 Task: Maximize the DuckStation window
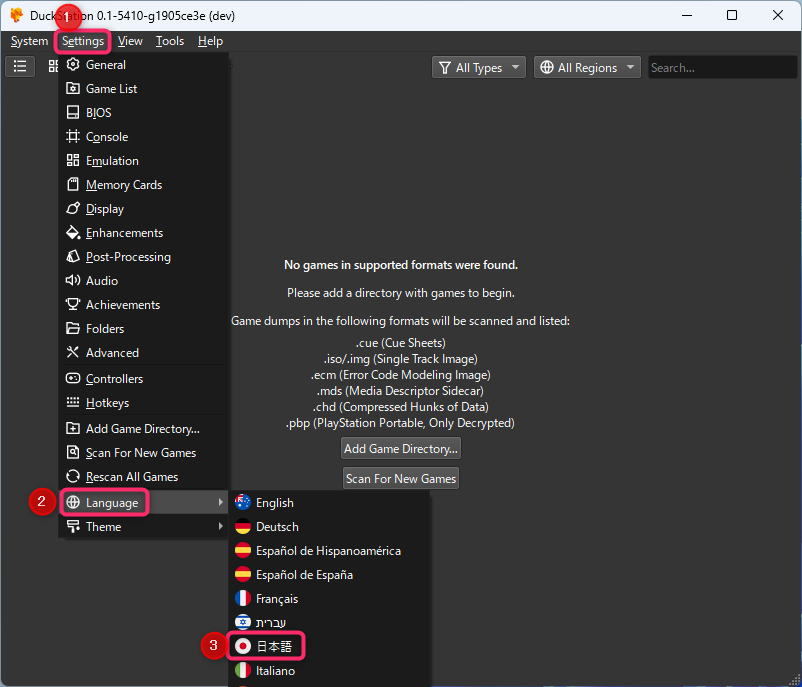pos(732,15)
